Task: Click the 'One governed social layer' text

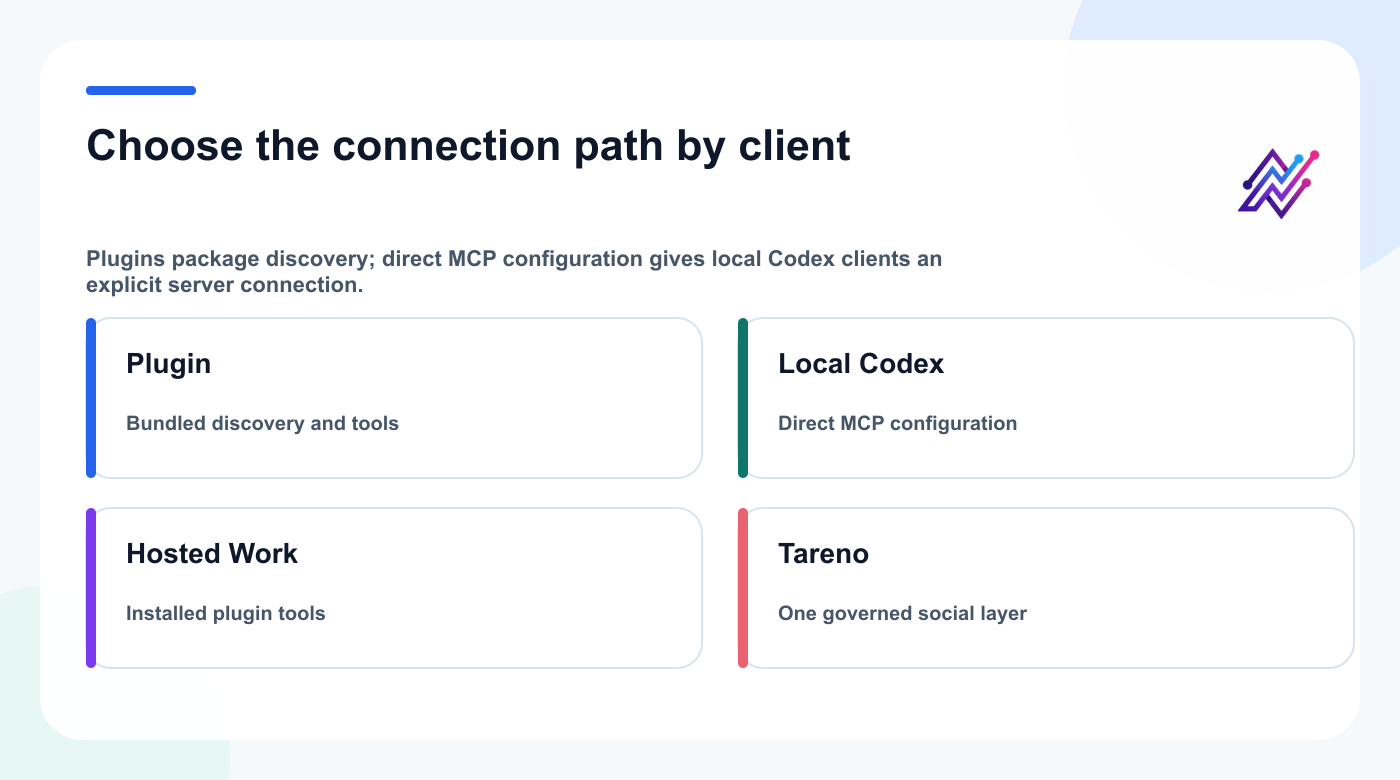Action: coord(902,614)
